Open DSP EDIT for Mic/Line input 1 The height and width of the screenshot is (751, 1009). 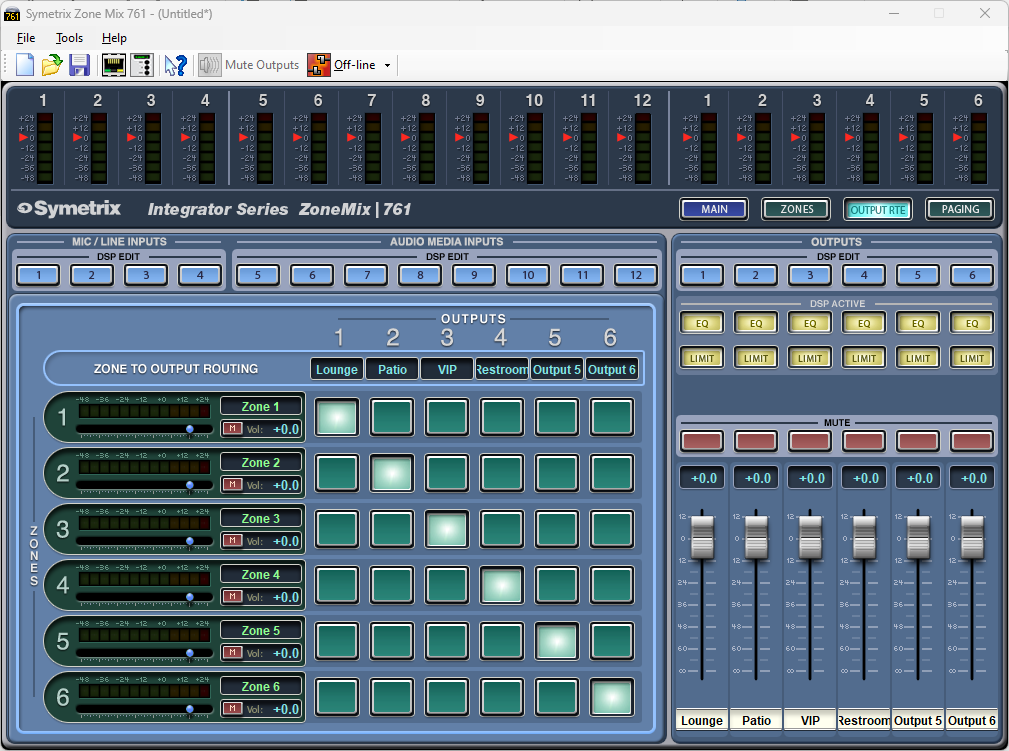point(37,274)
